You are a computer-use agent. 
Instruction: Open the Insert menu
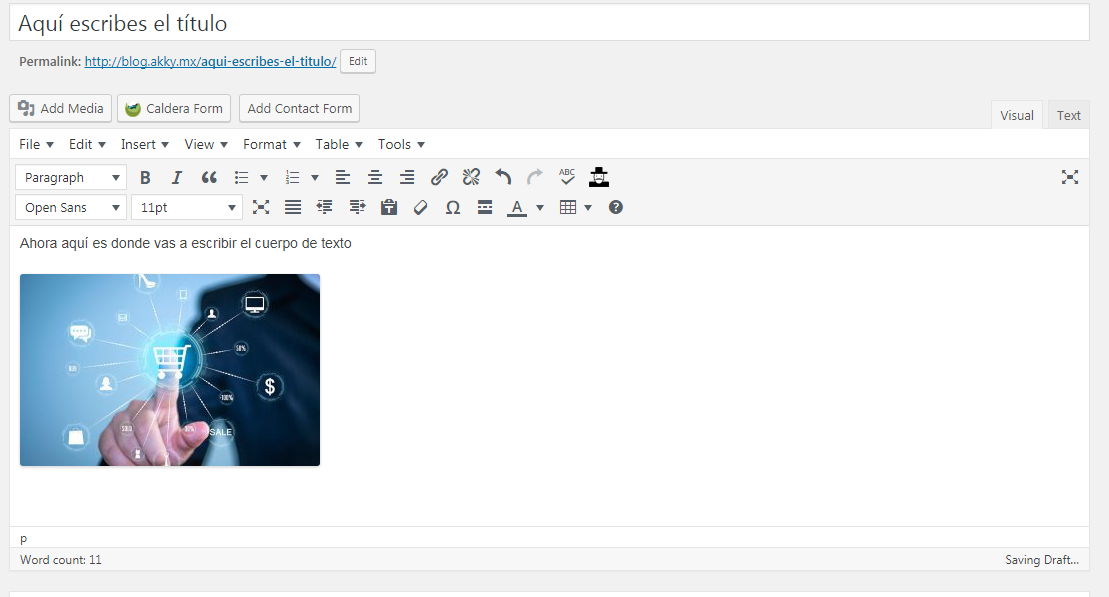pos(145,144)
